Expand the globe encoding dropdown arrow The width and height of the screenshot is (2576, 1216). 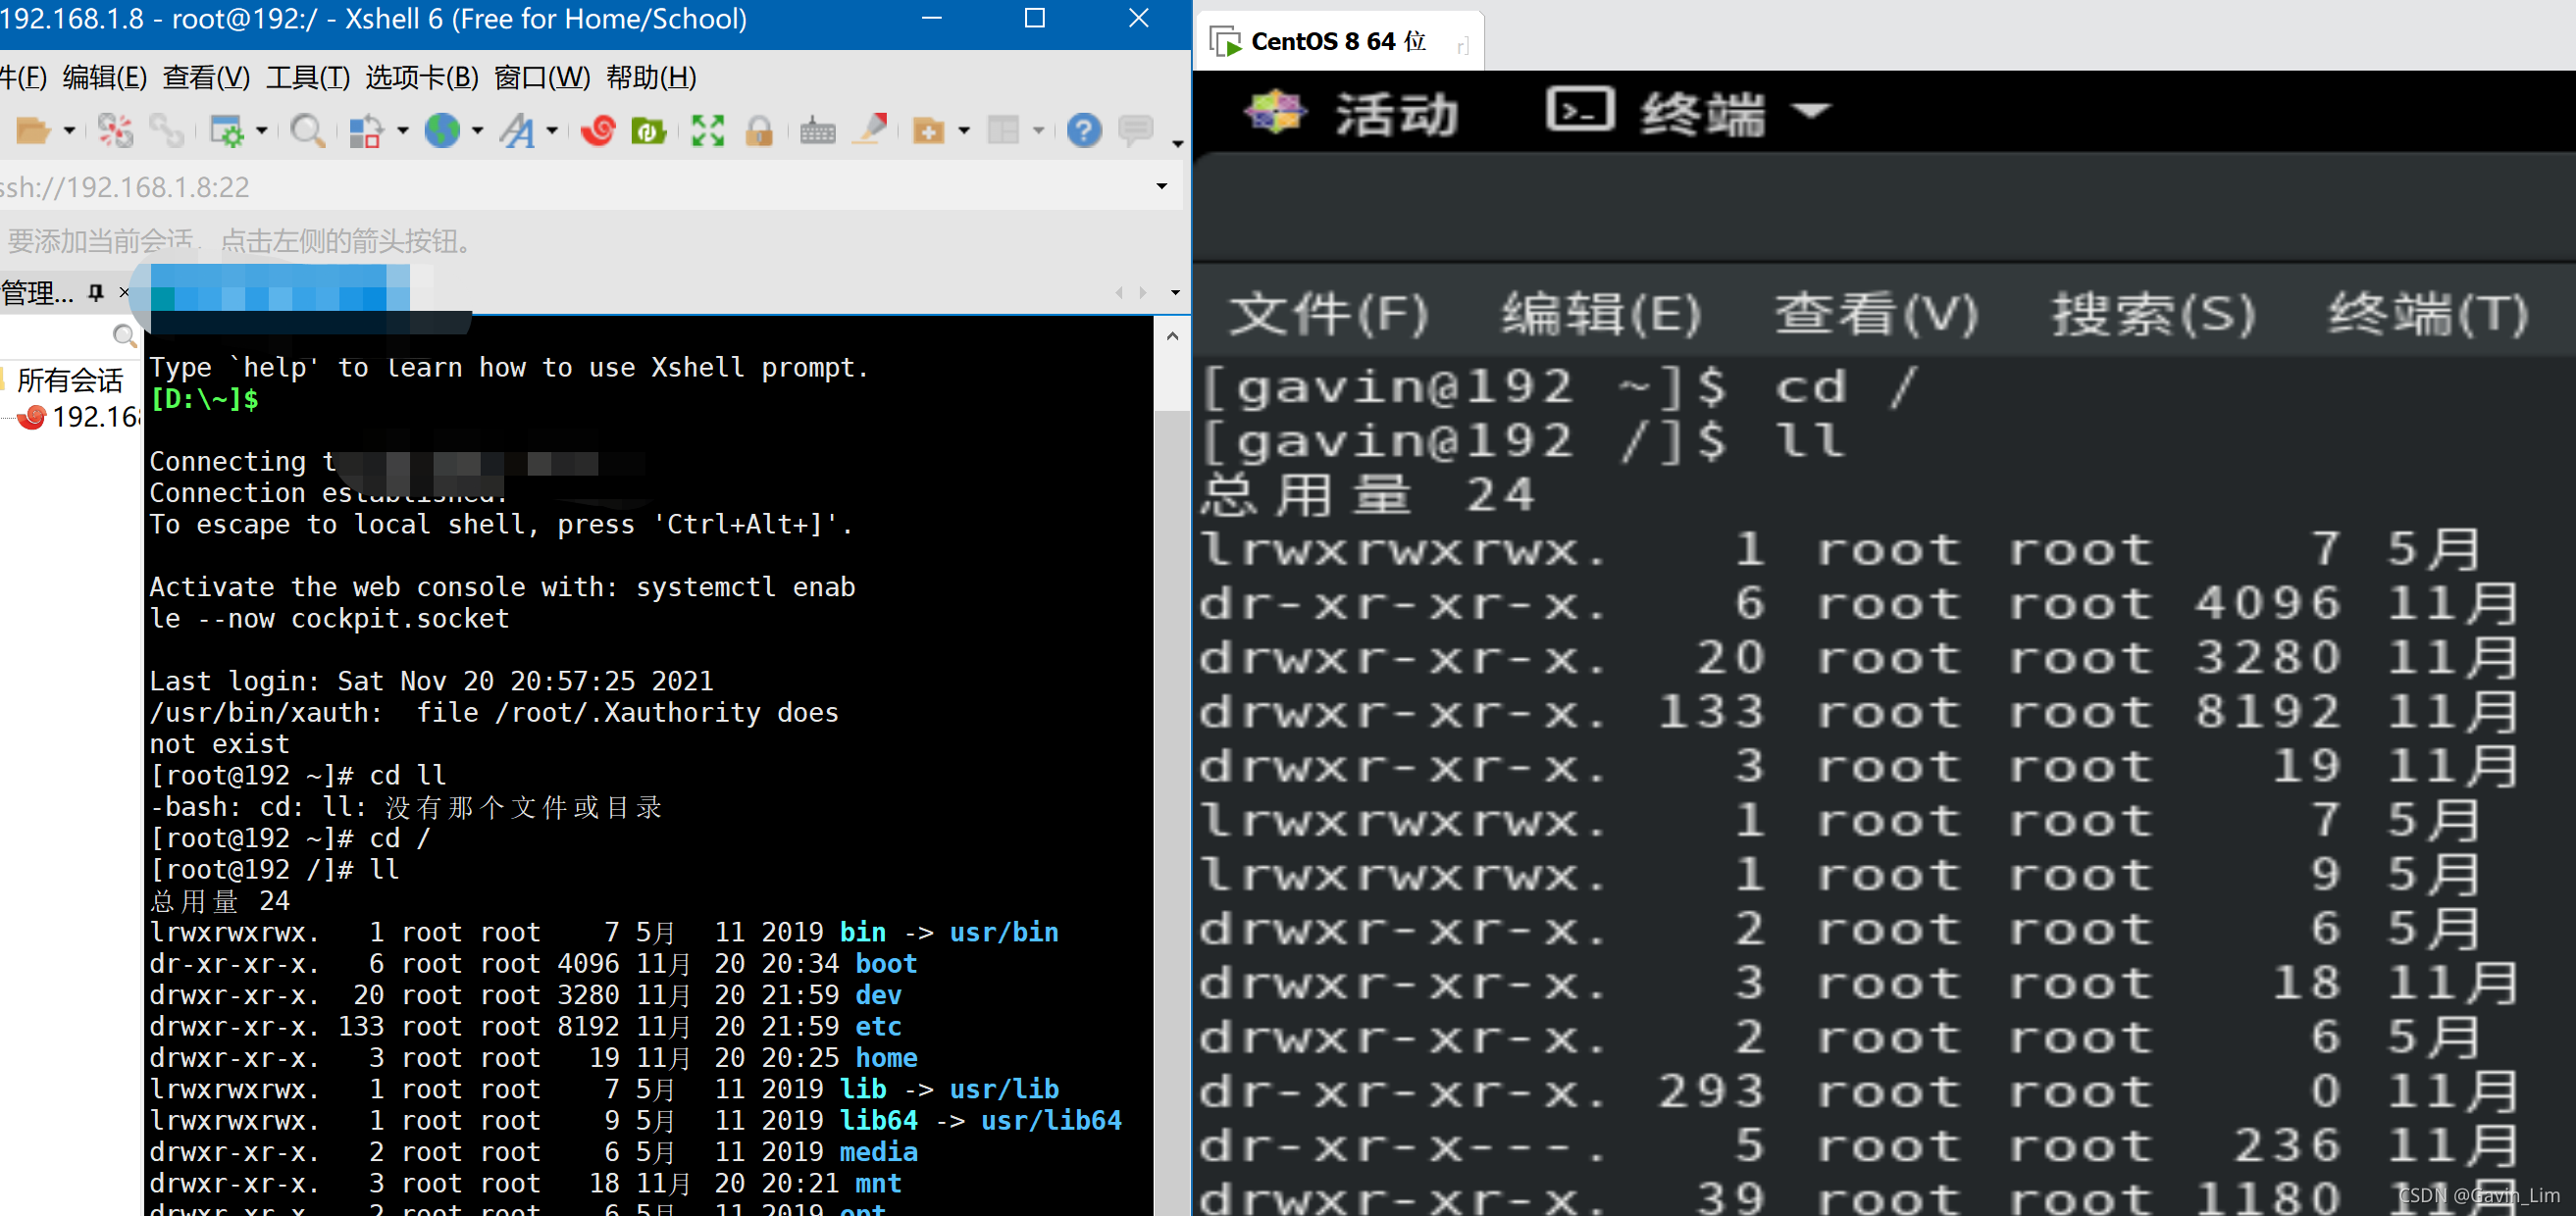coord(478,131)
